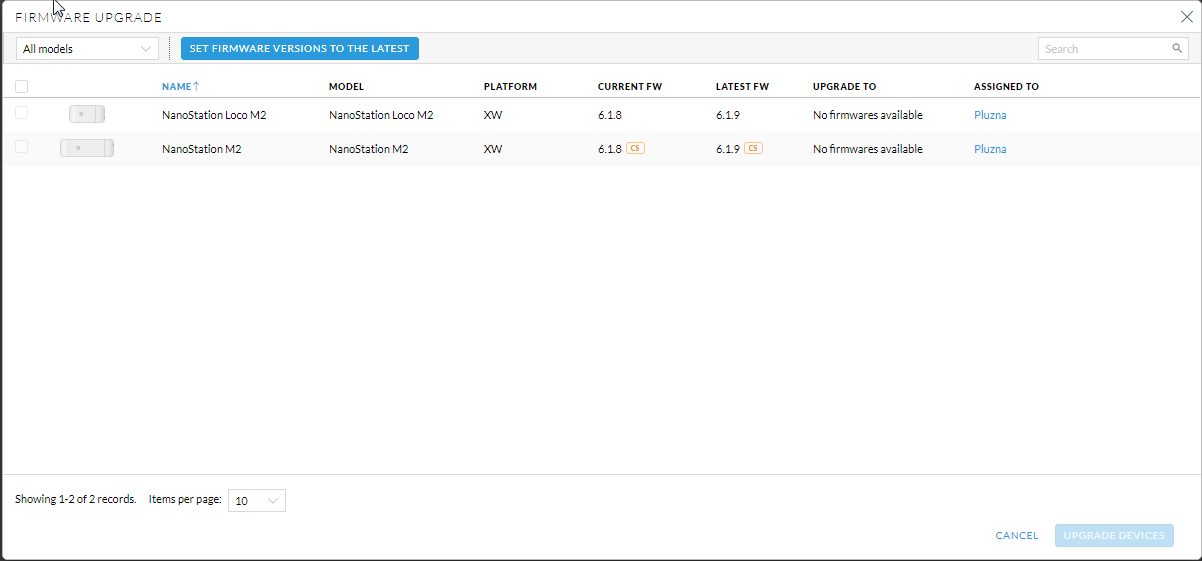Click the Cancel button
Viewport: 1202px width, 561px height.
click(x=1017, y=536)
